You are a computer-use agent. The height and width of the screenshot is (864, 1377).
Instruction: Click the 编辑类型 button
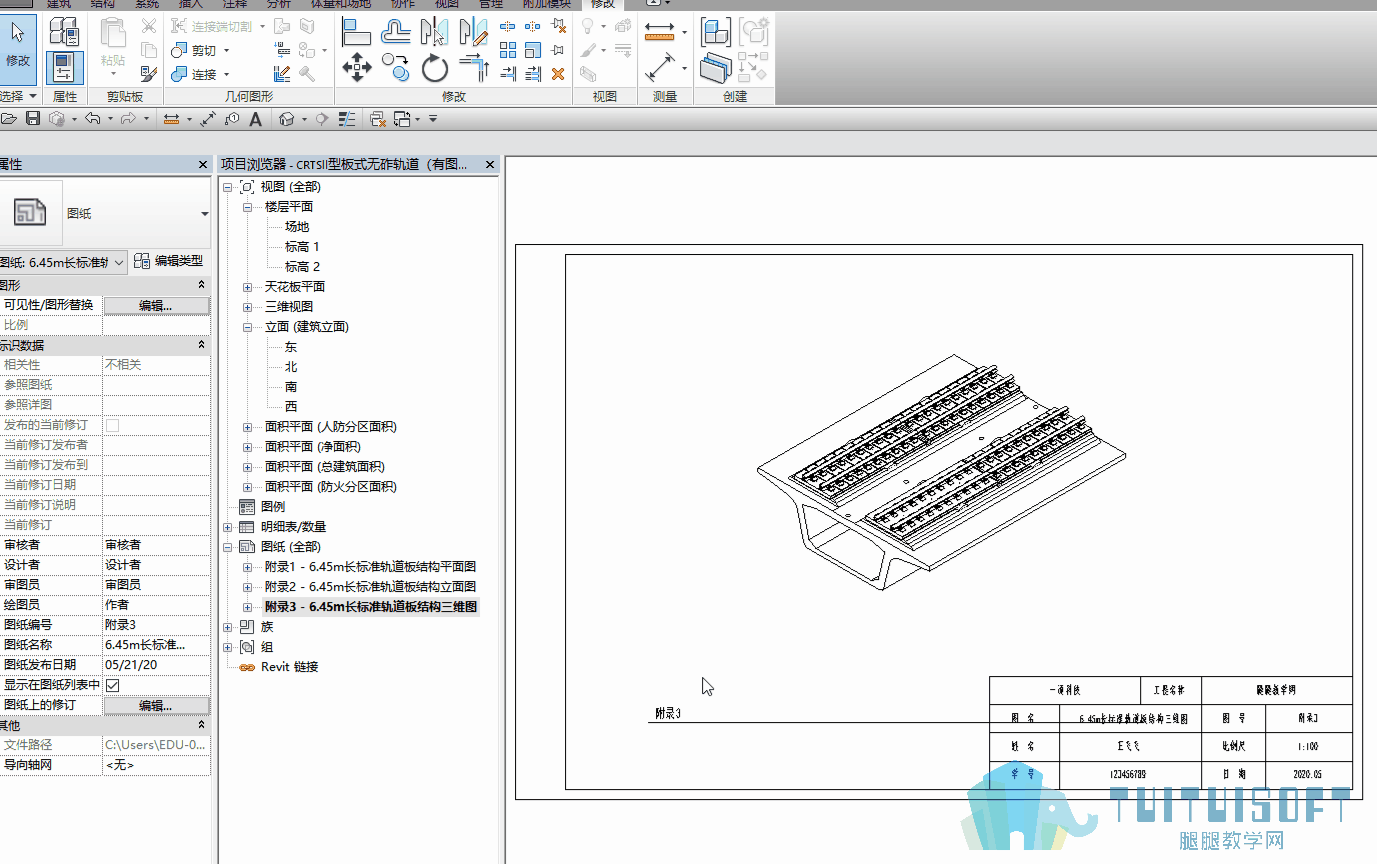pyautogui.click(x=169, y=261)
